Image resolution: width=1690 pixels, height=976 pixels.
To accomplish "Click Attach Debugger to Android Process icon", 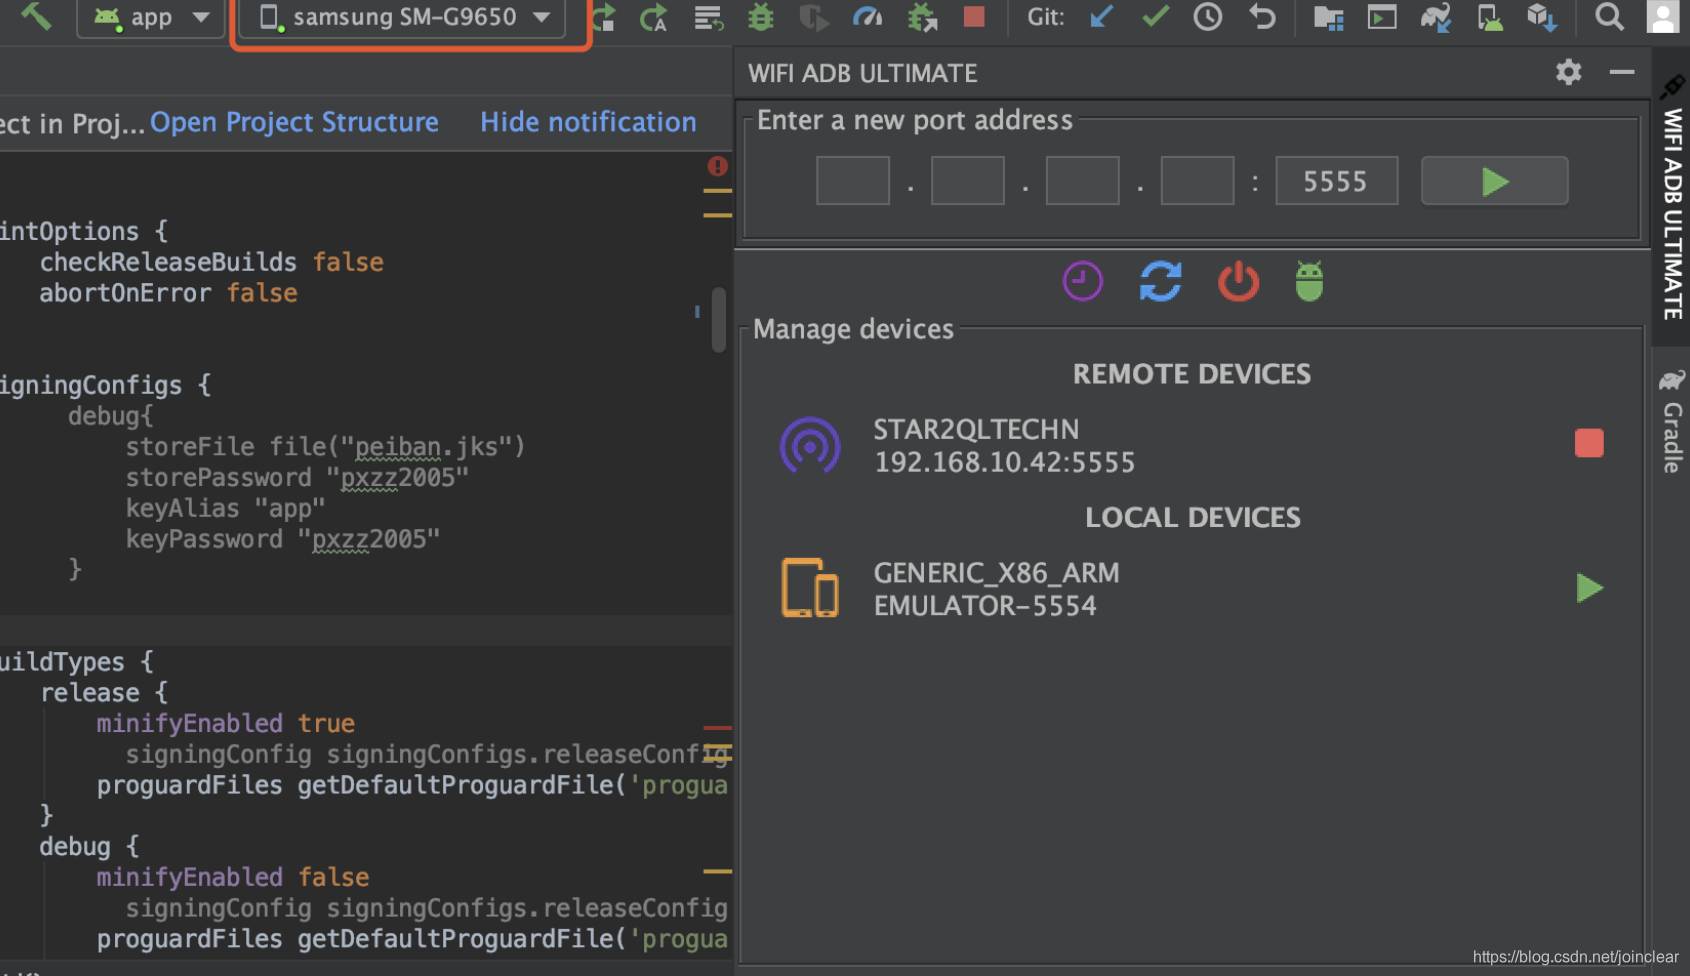I will [x=921, y=17].
